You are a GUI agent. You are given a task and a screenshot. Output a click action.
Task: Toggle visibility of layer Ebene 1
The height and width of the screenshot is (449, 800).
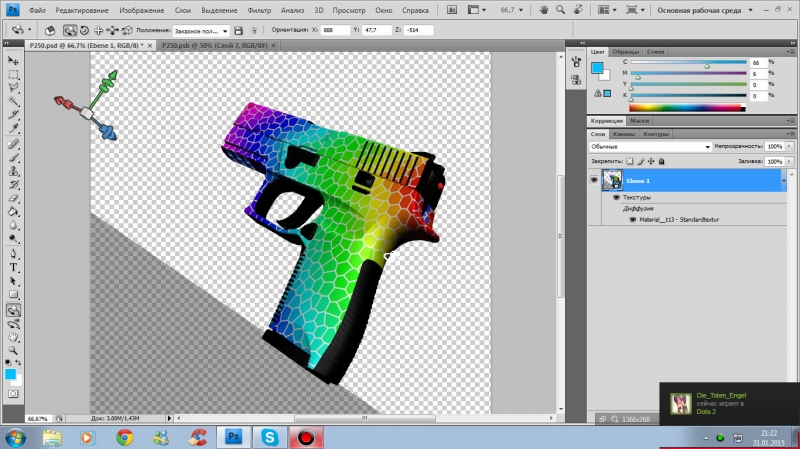tap(594, 180)
